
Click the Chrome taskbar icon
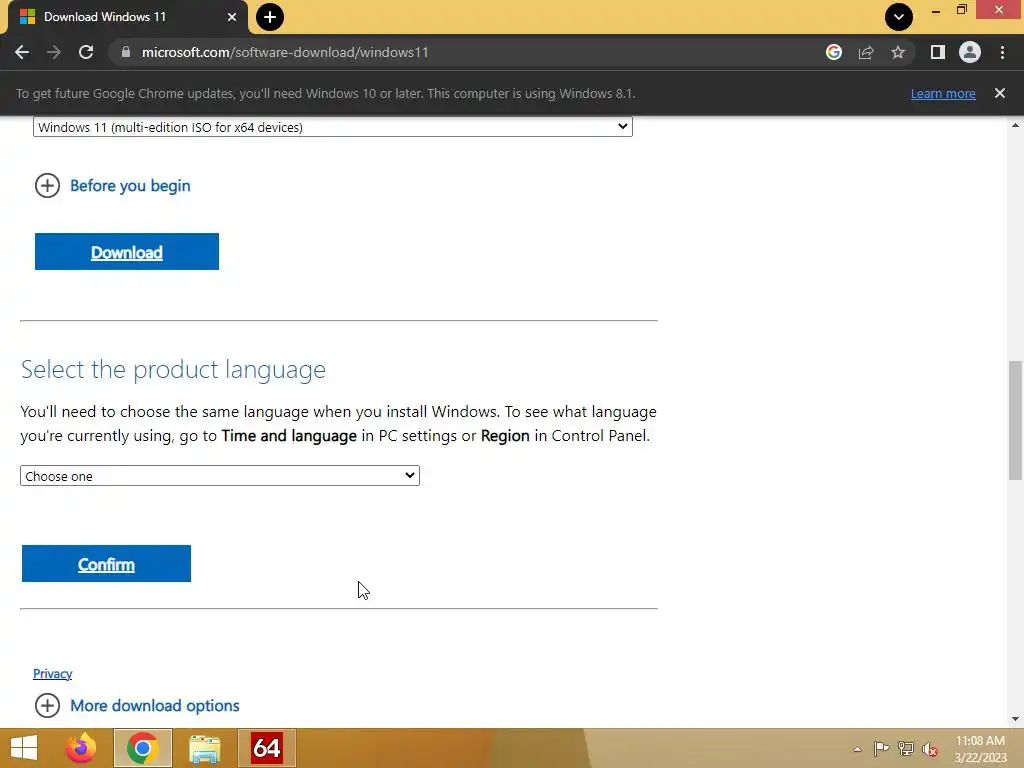pyautogui.click(x=142, y=748)
